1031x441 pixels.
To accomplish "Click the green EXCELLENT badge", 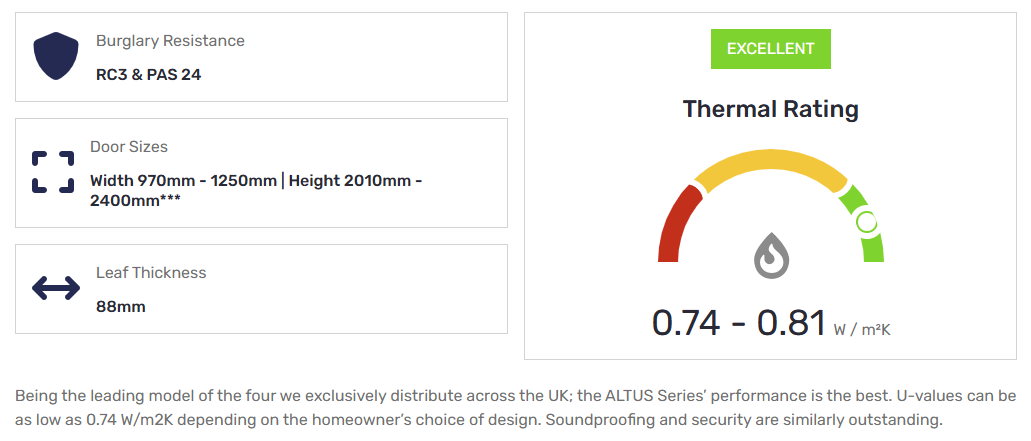I will point(771,49).
